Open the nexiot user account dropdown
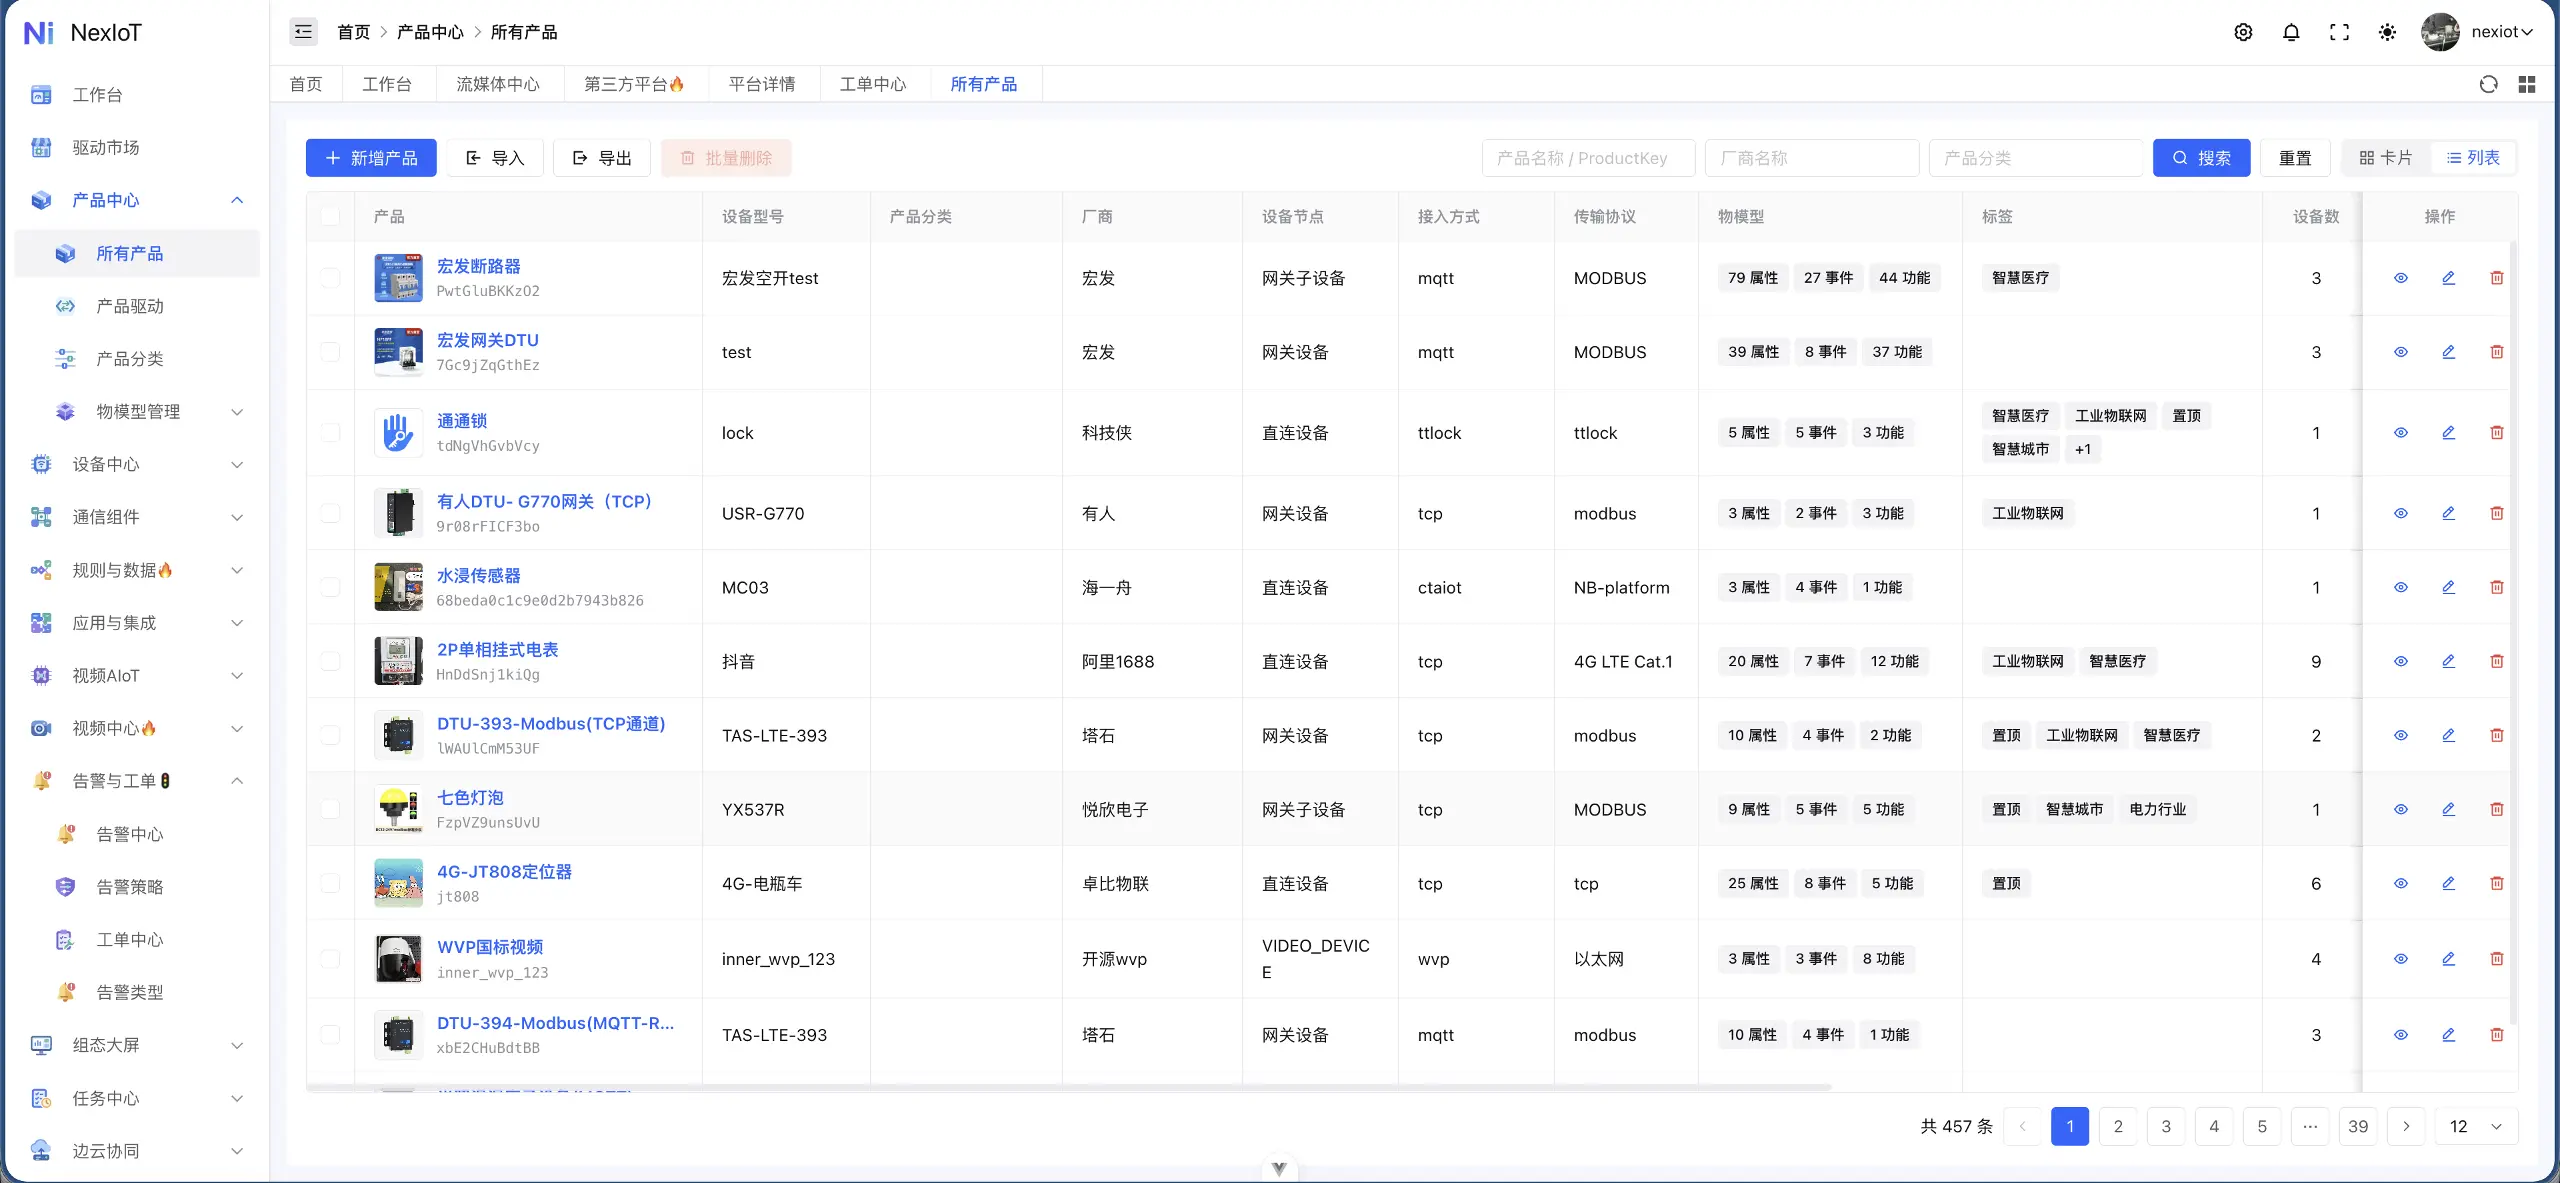 tap(2478, 32)
